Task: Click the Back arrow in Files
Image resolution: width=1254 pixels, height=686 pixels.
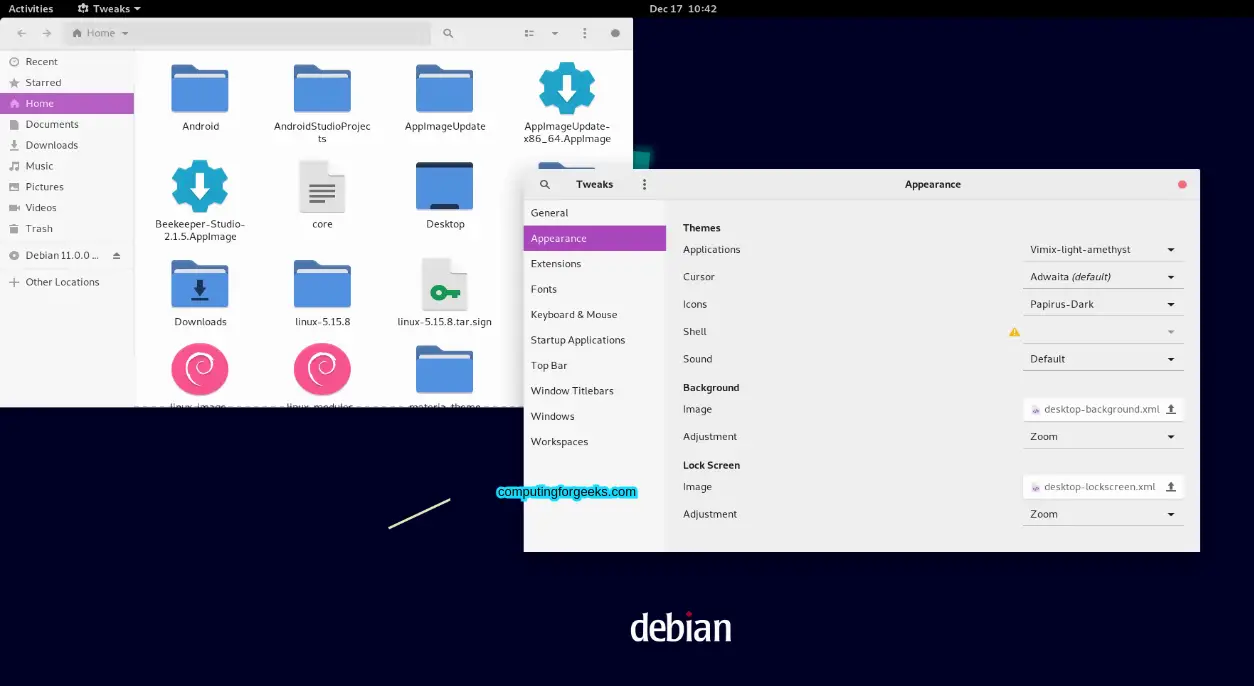Action: pos(20,32)
